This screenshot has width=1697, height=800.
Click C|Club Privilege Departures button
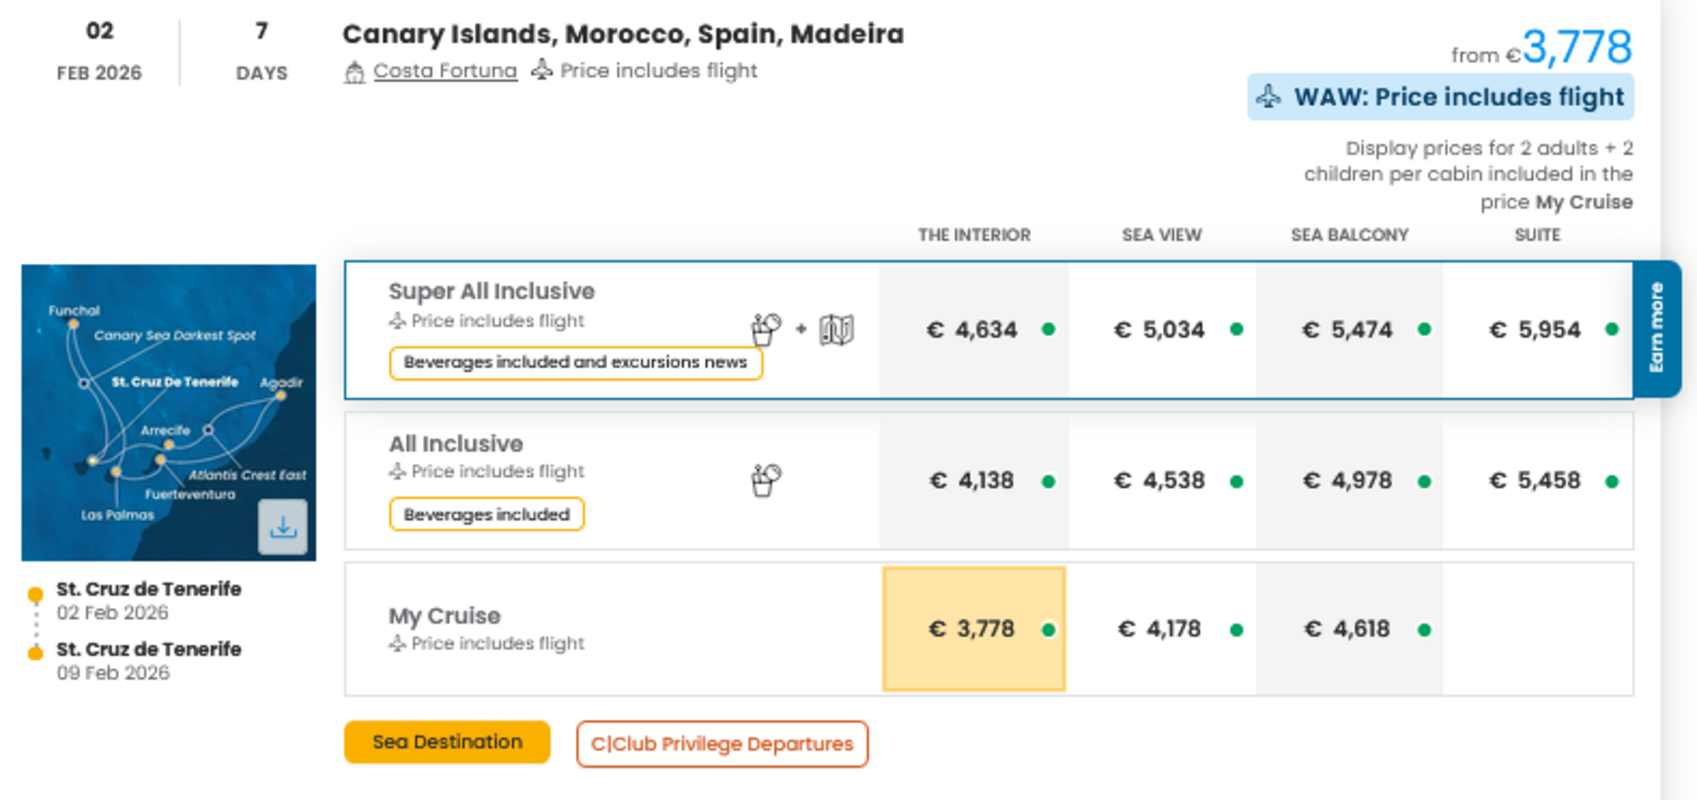[721, 744]
